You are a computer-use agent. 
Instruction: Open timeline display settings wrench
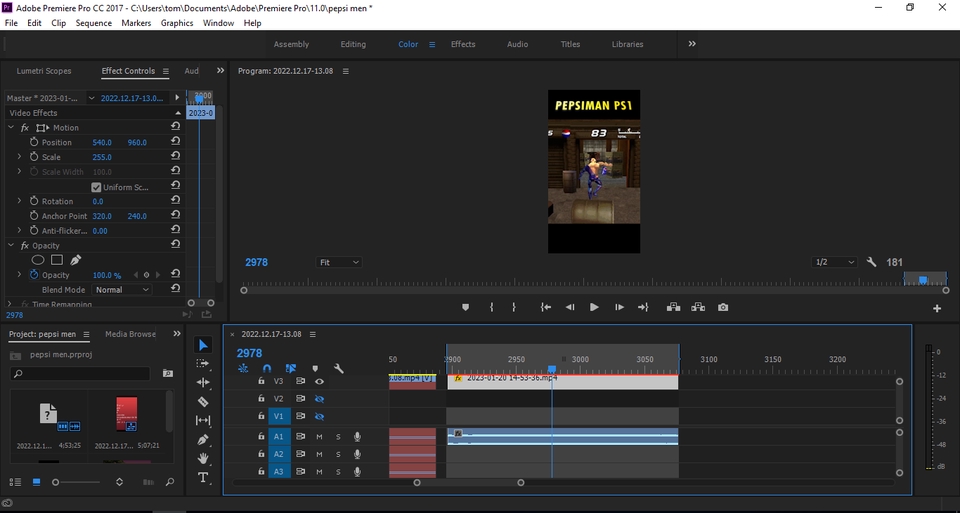point(339,369)
